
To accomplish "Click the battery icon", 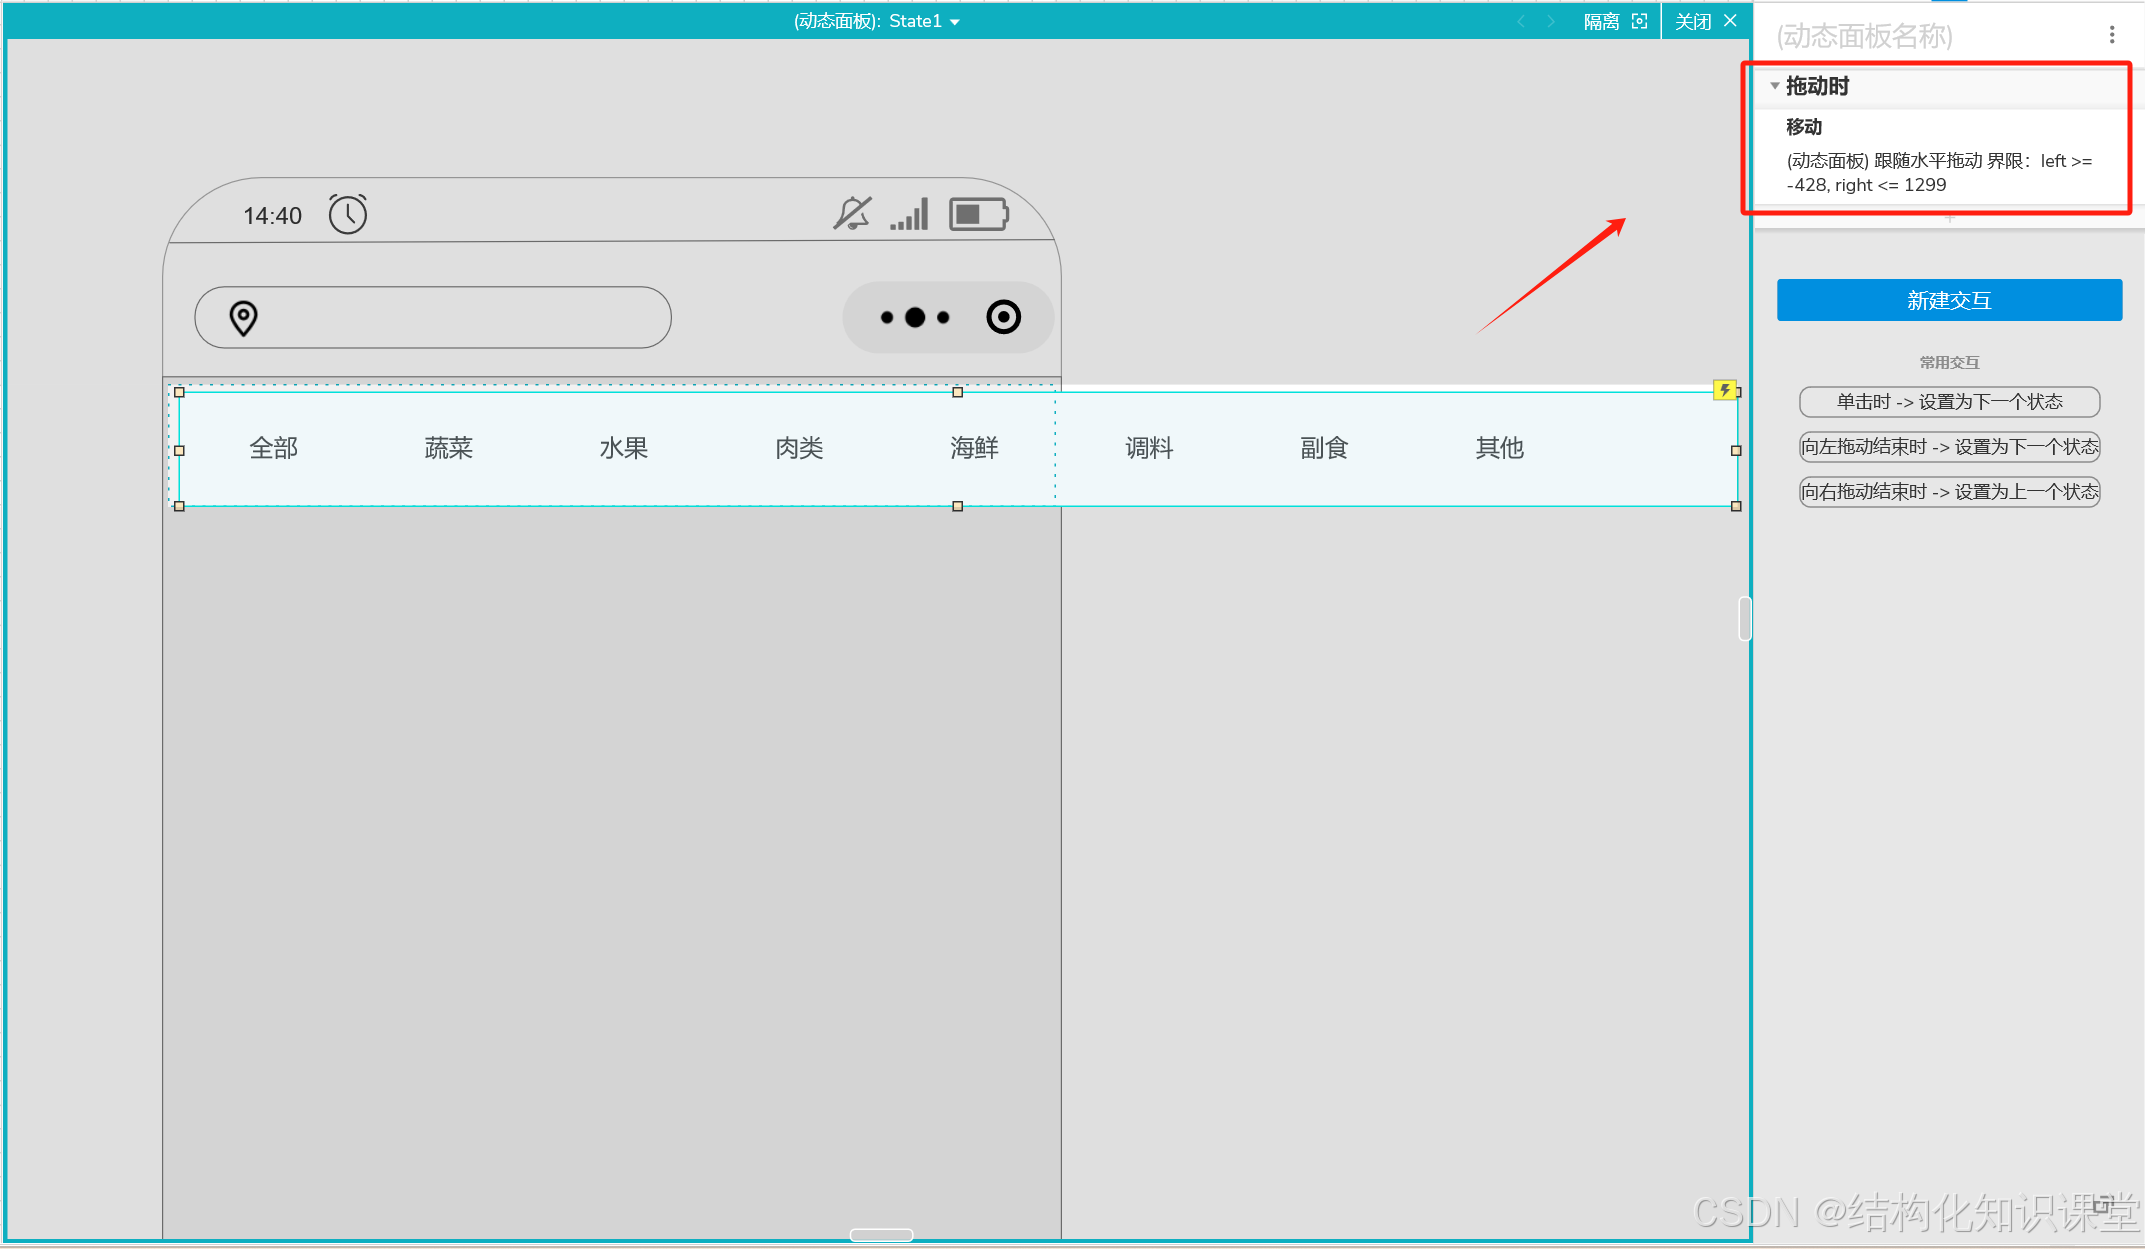I will point(979,214).
